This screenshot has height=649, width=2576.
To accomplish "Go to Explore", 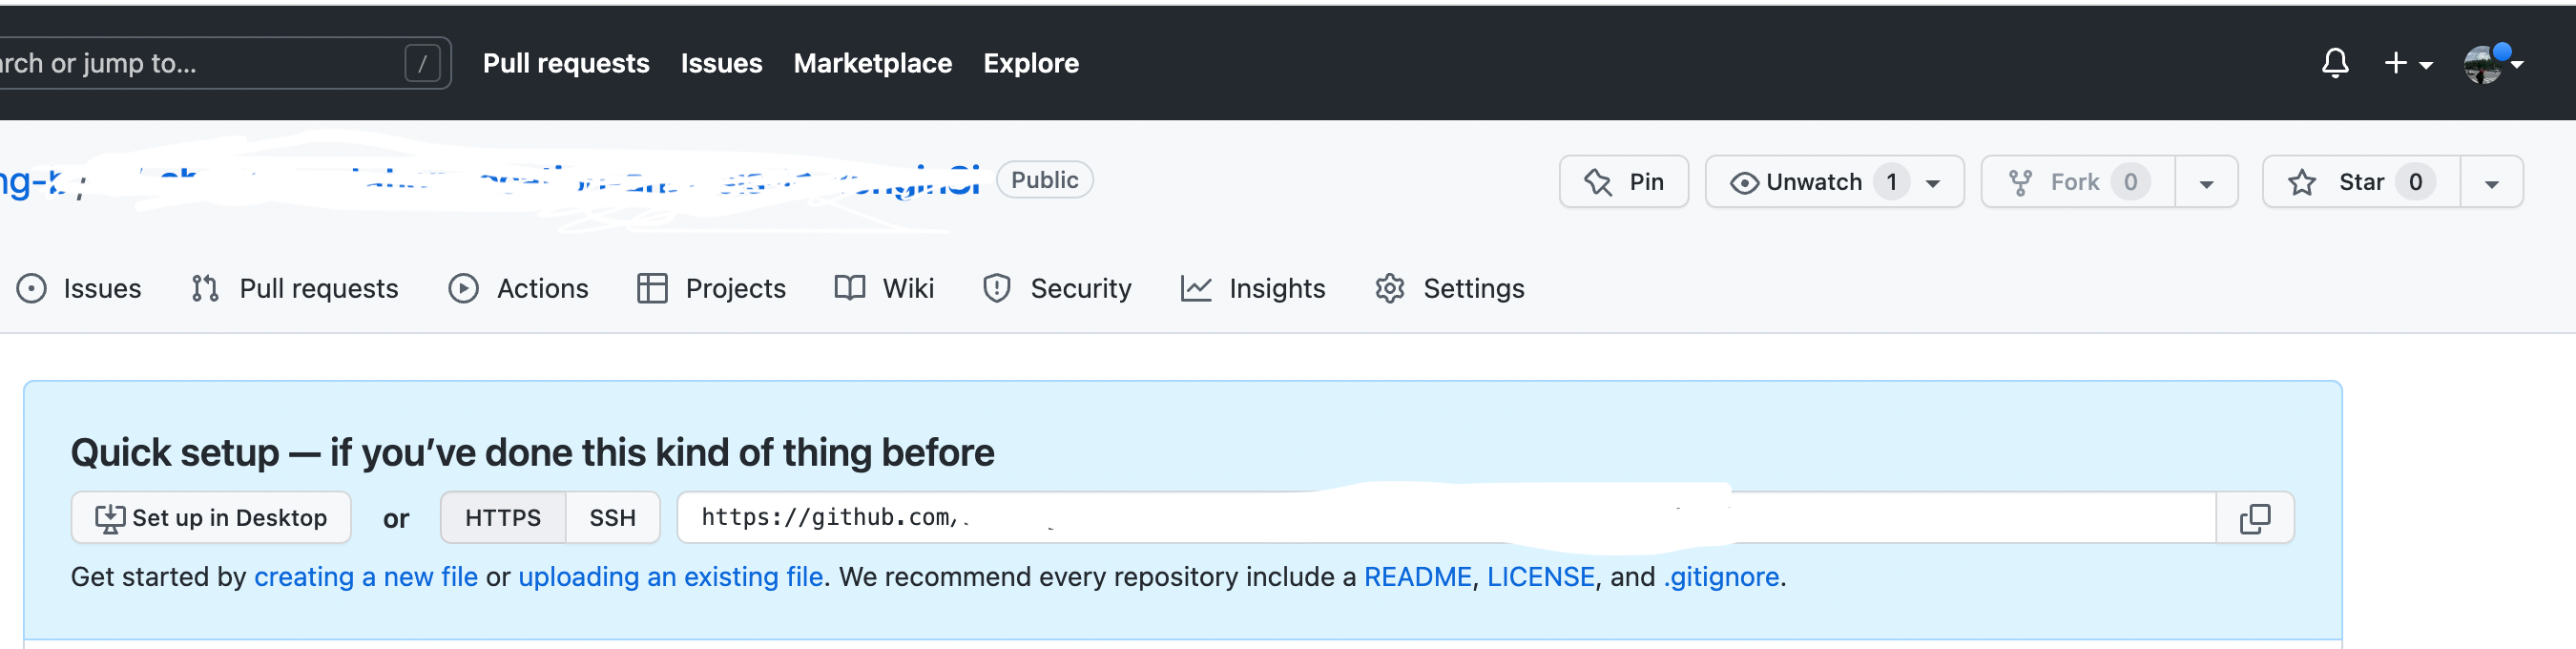I will pyautogui.click(x=1030, y=63).
